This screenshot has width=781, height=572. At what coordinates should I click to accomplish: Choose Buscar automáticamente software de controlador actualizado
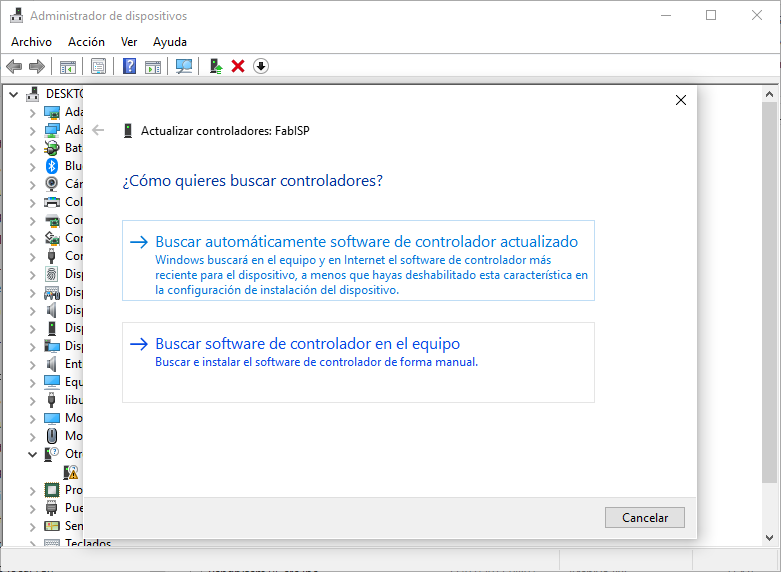[x=358, y=260]
